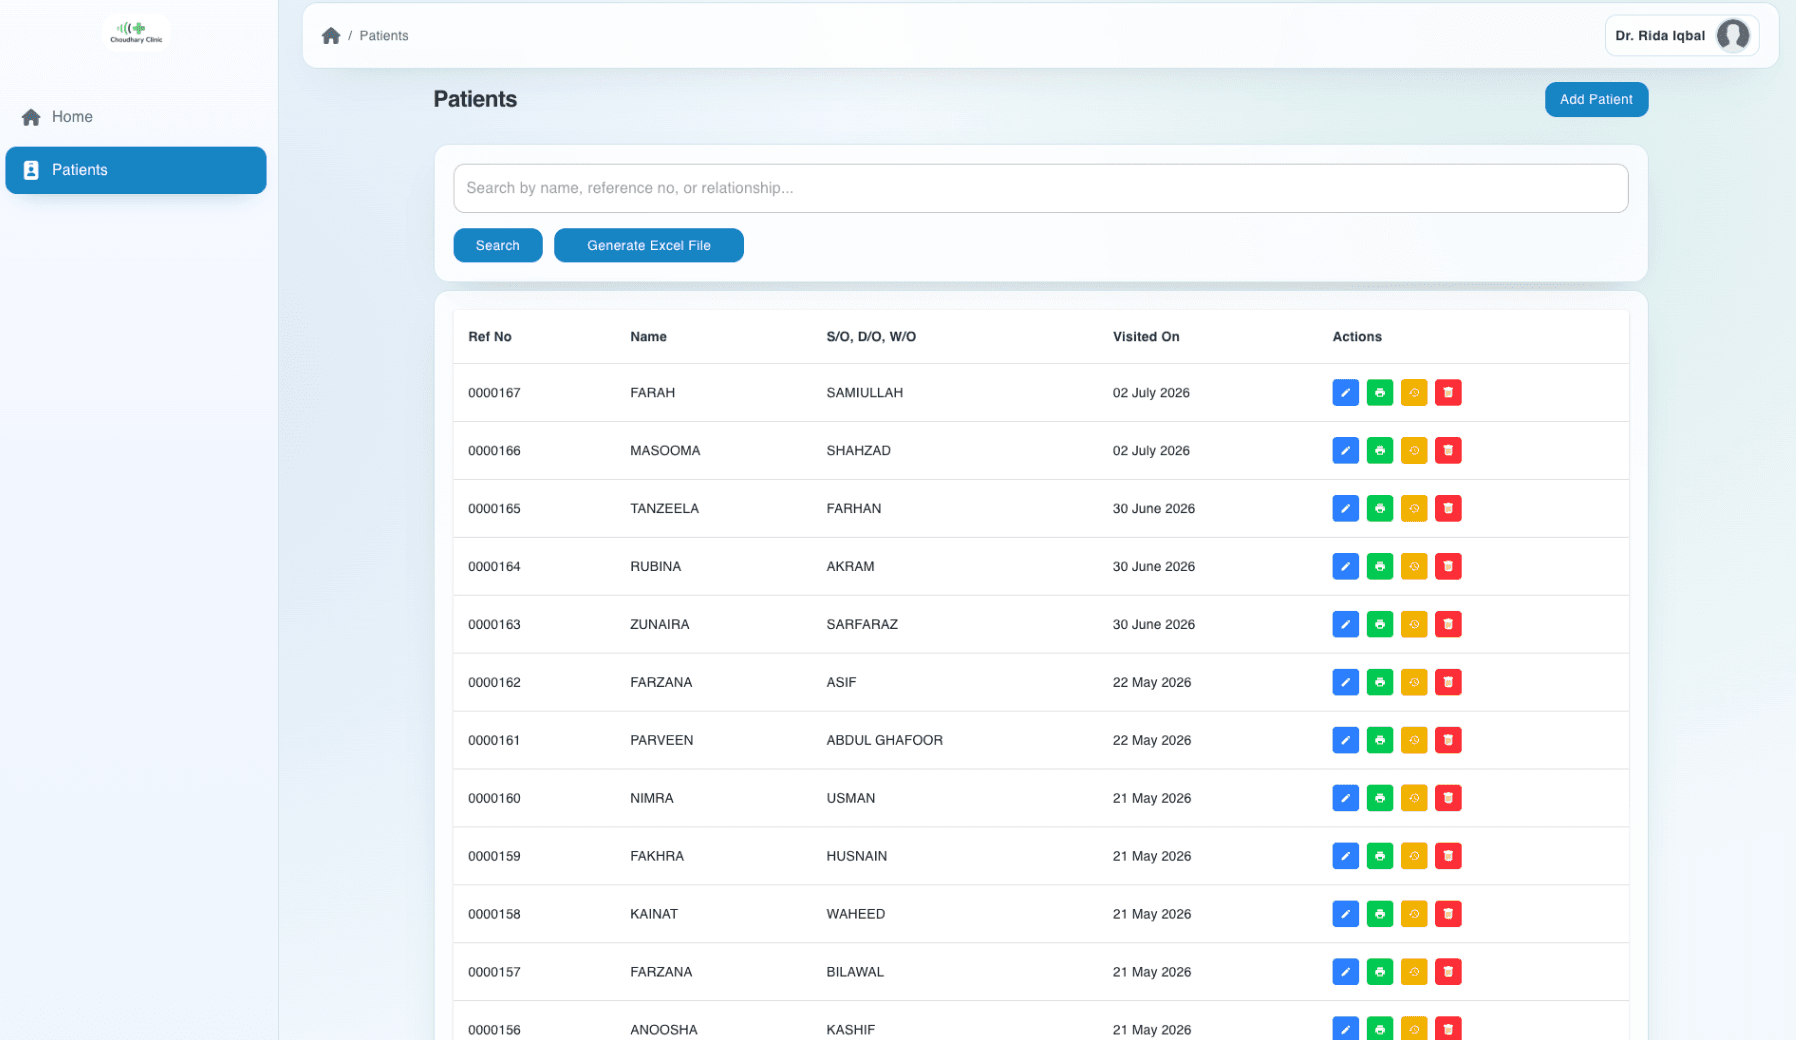Image resolution: width=1796 pixels, height=1040 pixels.
Task: Click KAINAT name cell
Action: (654, 915)
